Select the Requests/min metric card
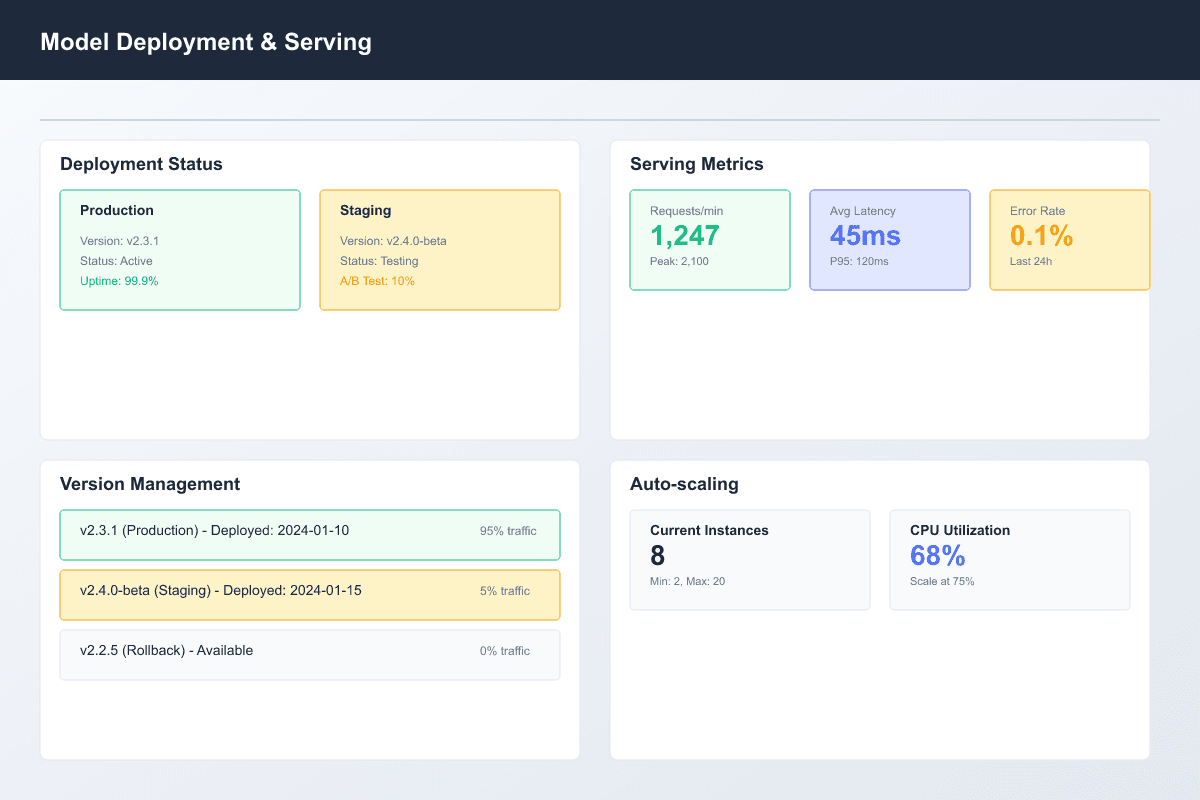Screen dimensions: 1200x800 tap(710, 240)
